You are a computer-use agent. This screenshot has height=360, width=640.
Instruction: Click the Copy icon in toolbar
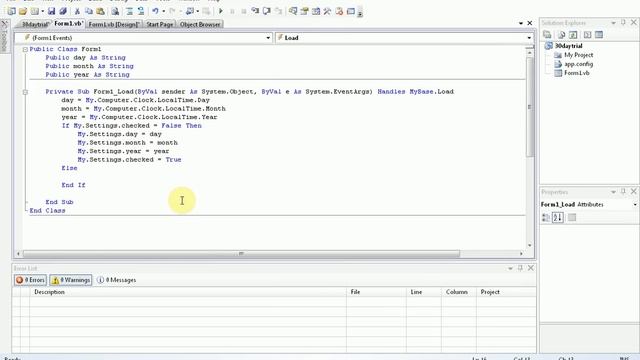click(89, 11)
